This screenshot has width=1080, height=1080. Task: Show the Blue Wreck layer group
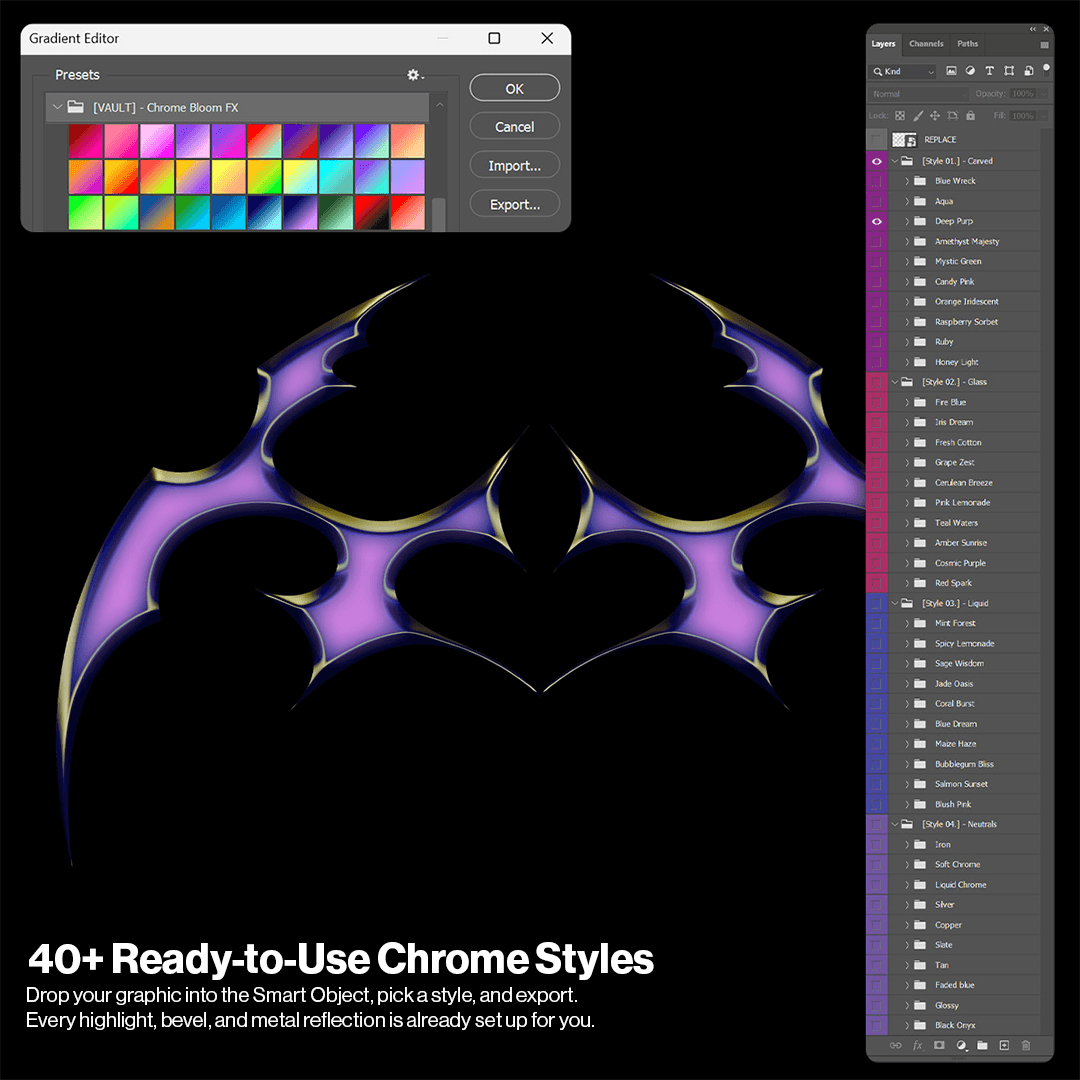click(877, 181)
